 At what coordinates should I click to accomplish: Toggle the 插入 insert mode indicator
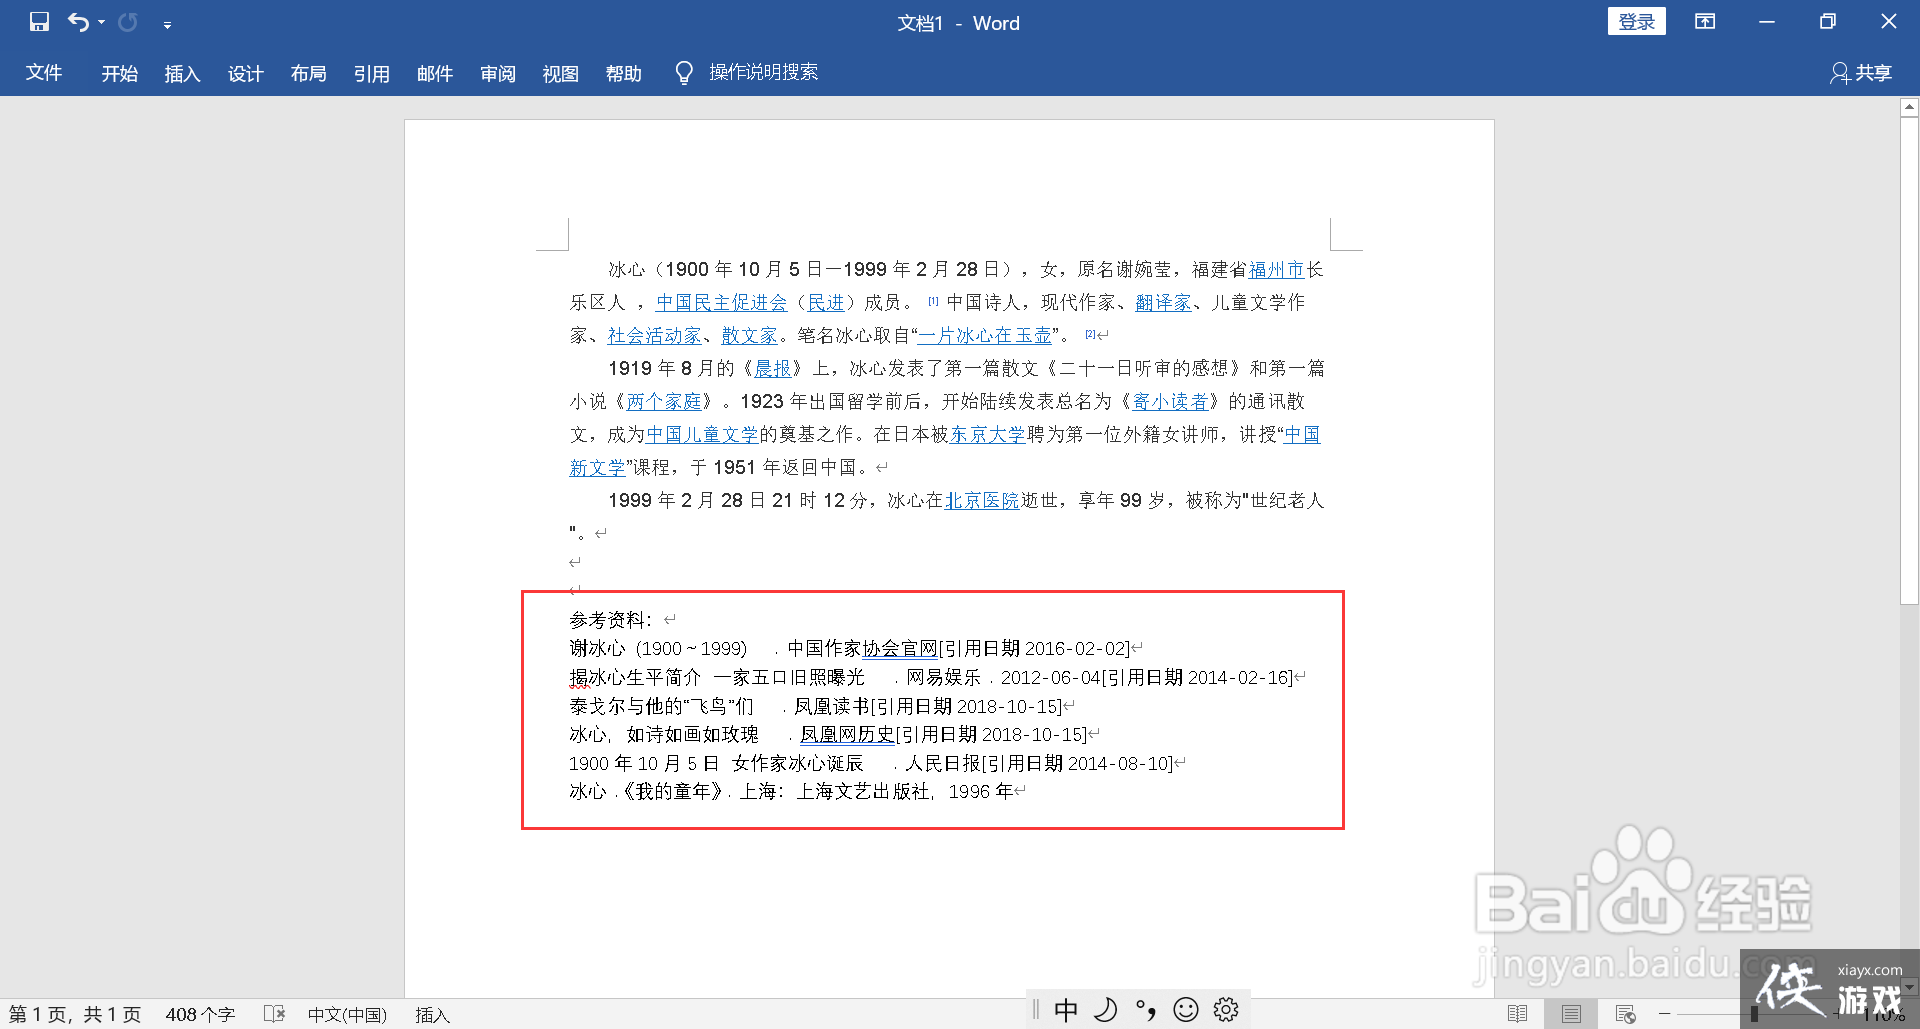(432, 1015)
